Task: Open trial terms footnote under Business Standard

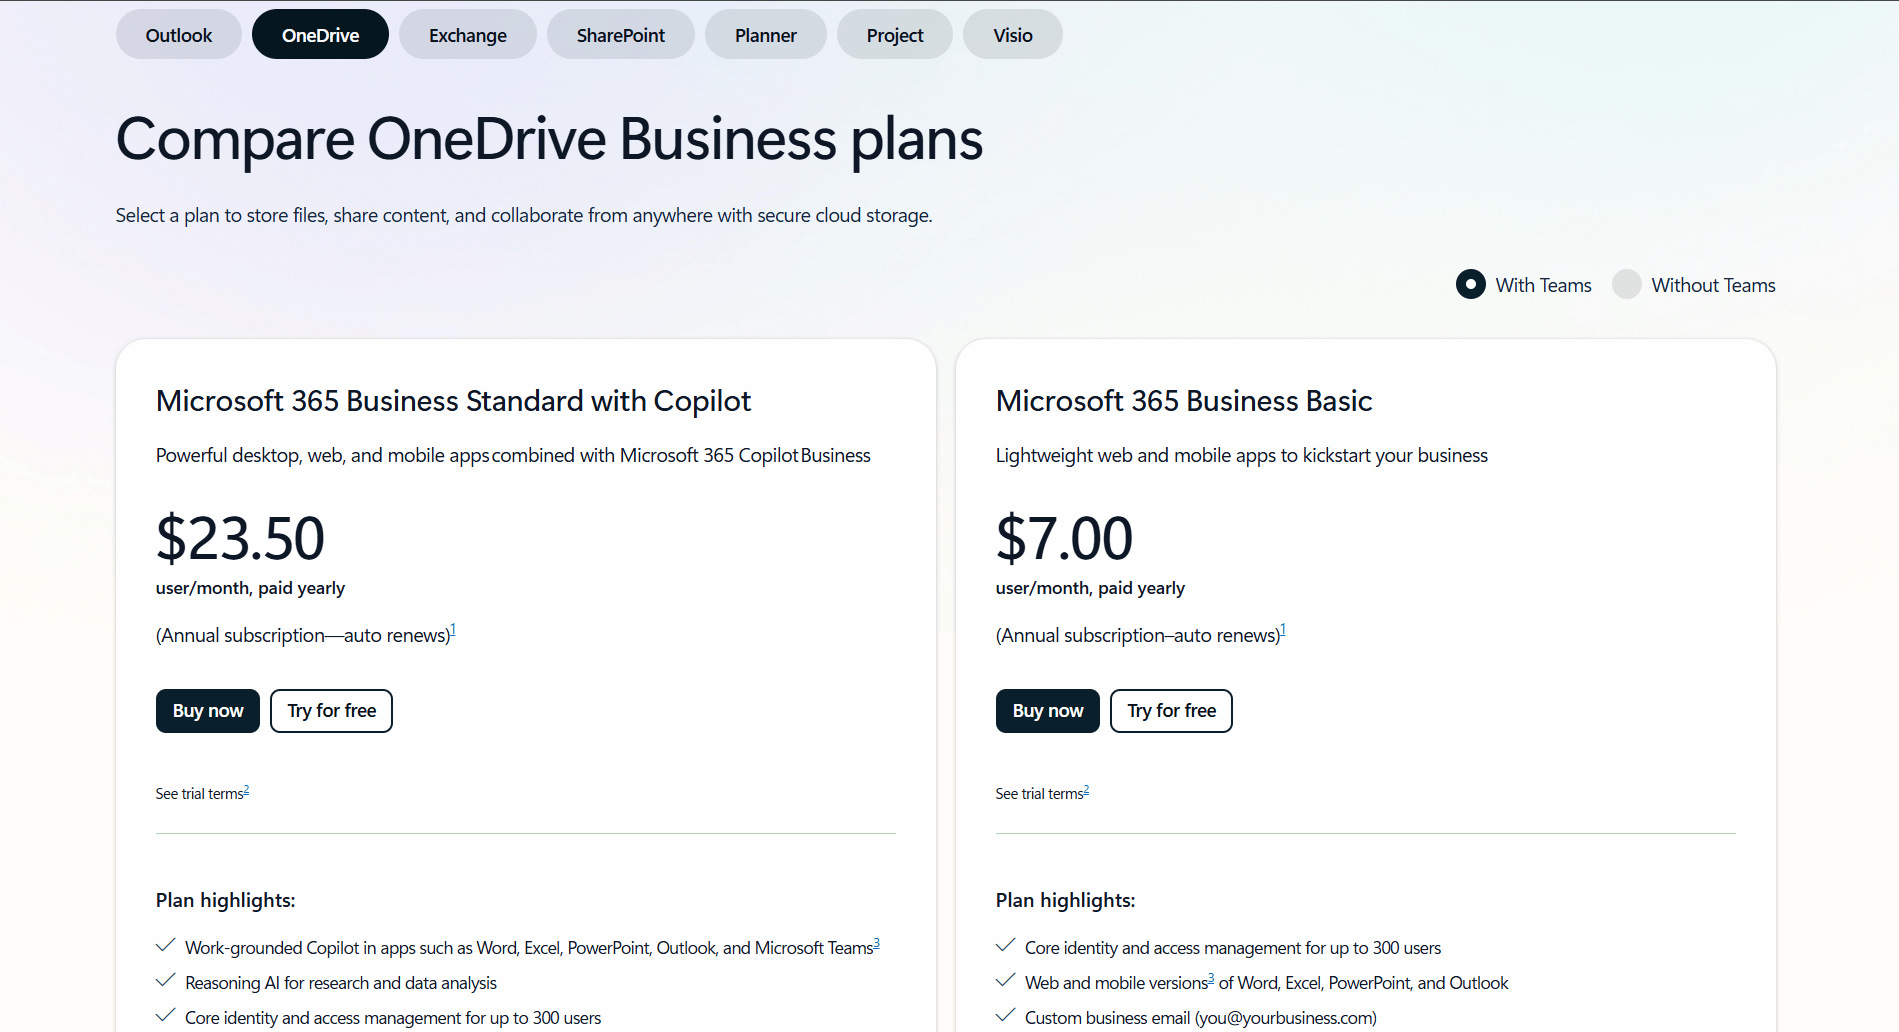Action: pos(246,790)
